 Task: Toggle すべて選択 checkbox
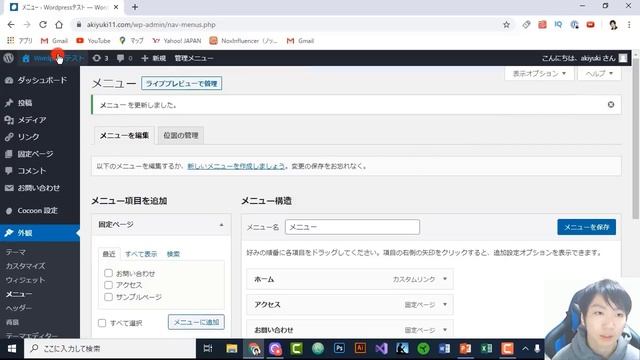click(x=102, y=323)
